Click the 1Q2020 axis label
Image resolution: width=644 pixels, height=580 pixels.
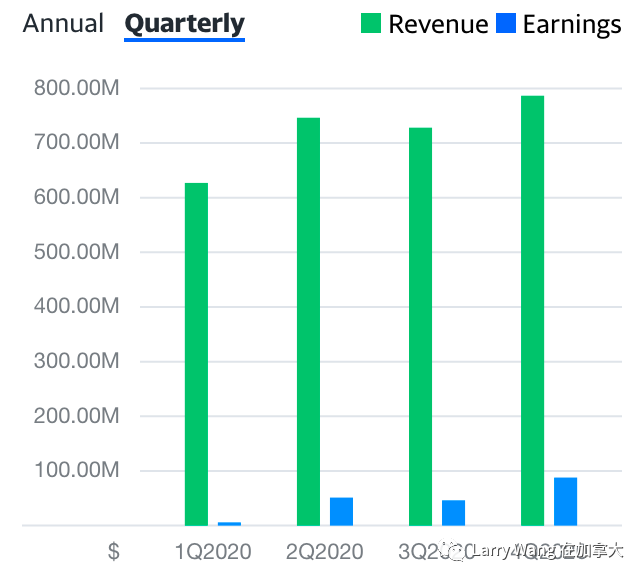pyautogui.click(x=213, y=552)
